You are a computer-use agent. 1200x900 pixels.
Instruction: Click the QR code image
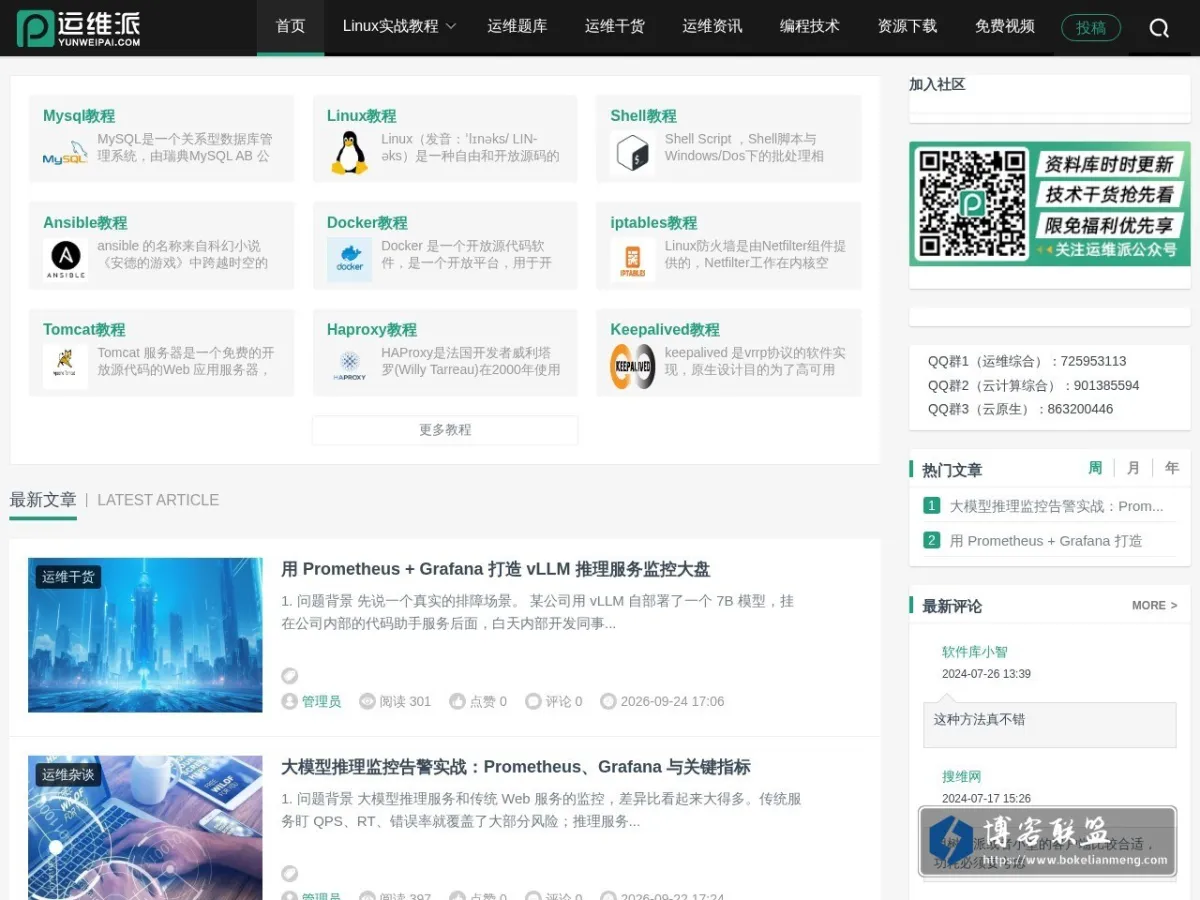(x=972, y=204)
